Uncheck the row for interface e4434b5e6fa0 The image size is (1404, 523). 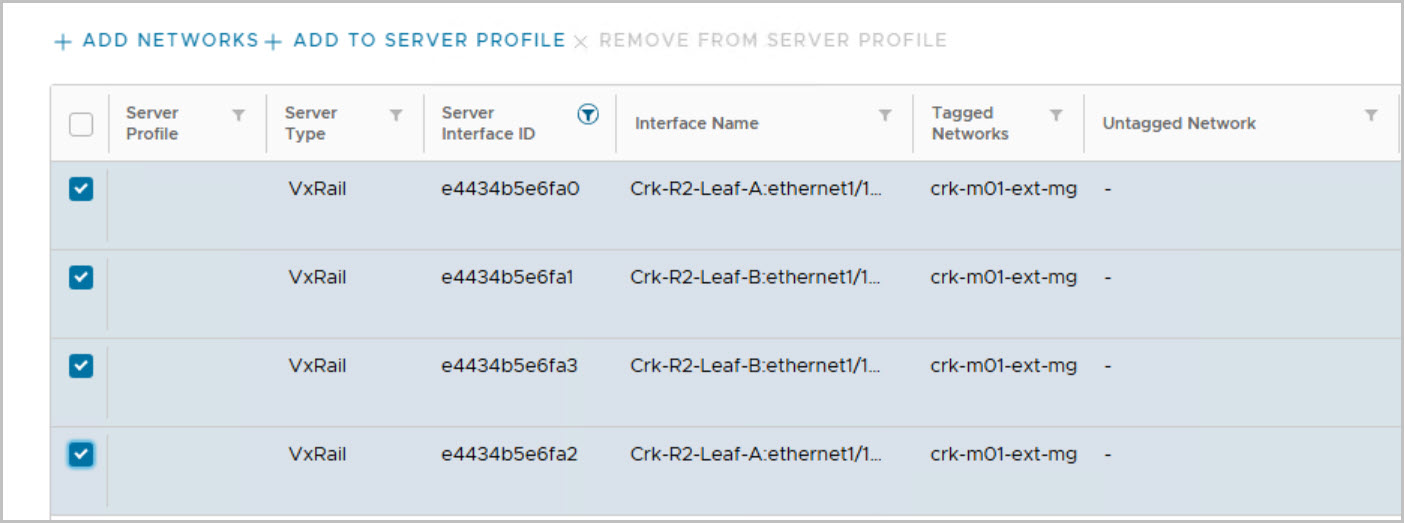81,189
